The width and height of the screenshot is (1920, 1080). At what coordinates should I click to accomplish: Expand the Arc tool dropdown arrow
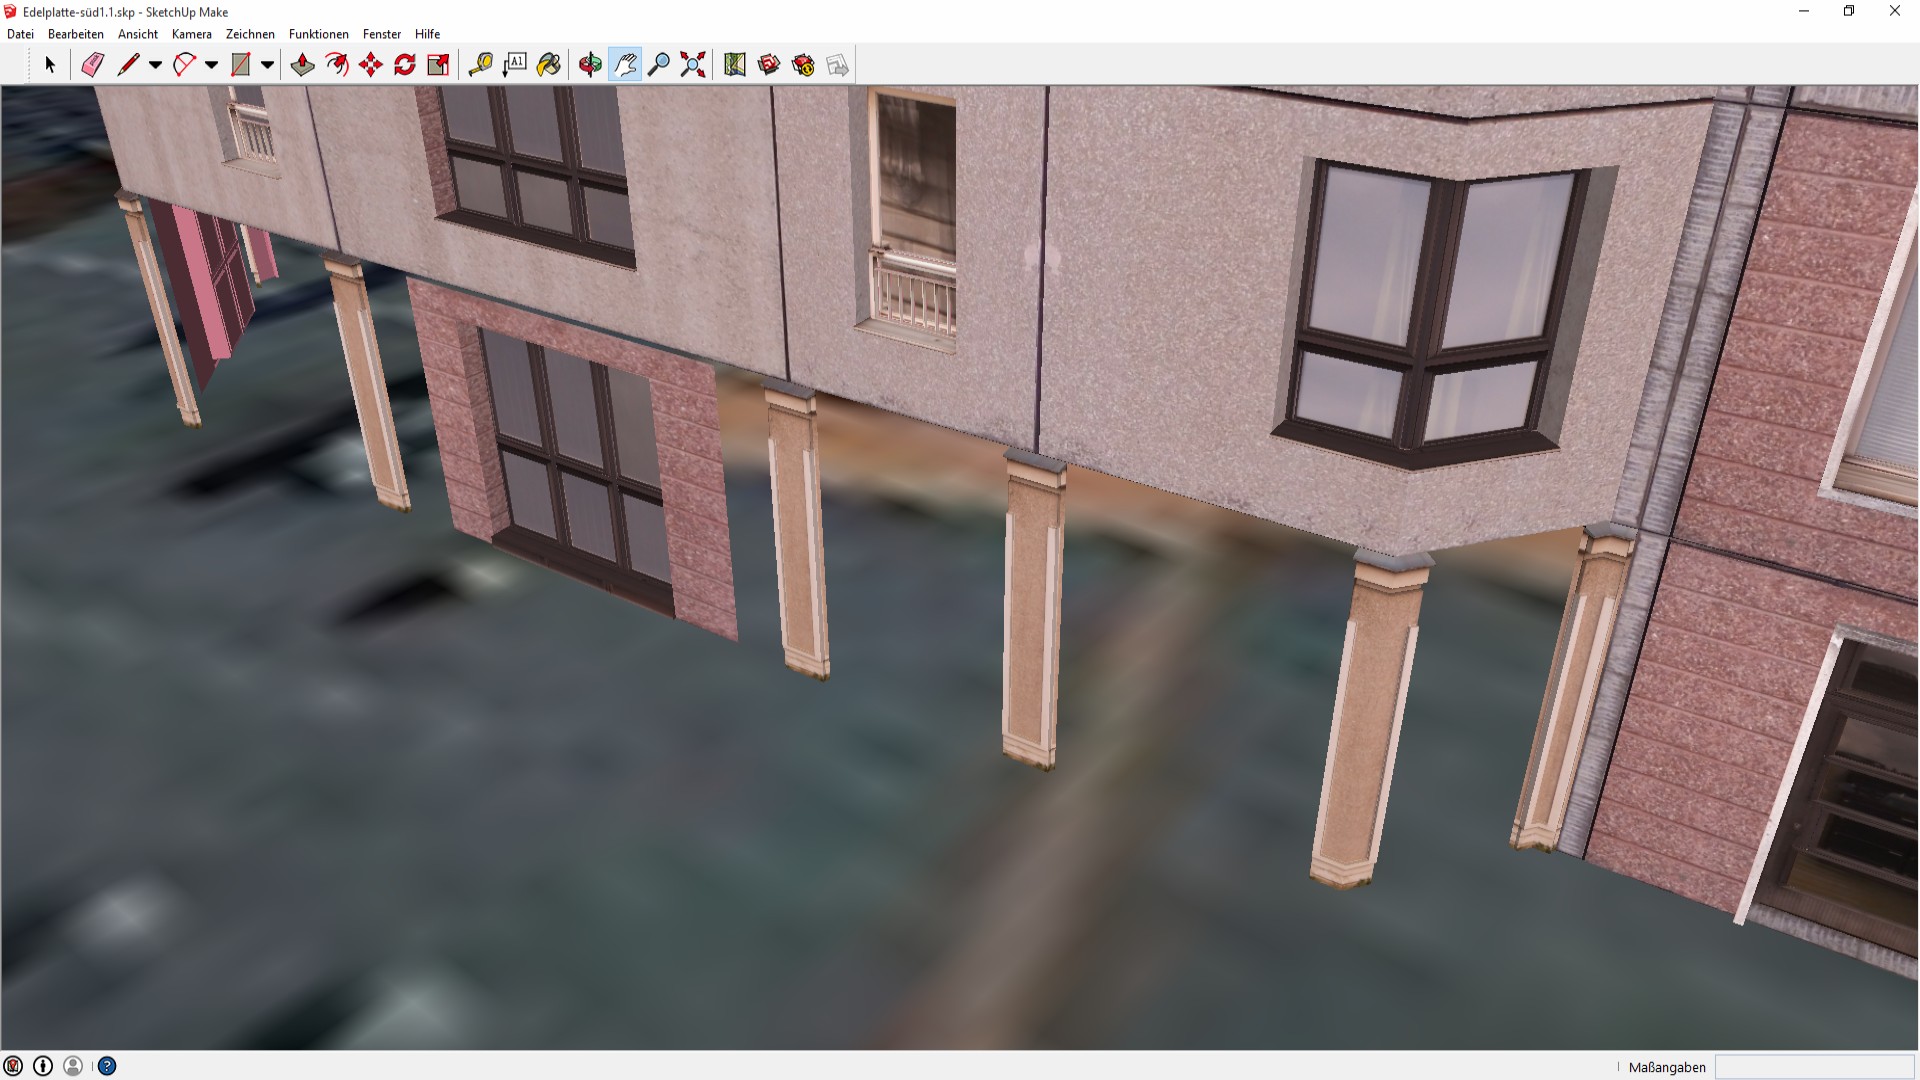click(x=211, y=65)
